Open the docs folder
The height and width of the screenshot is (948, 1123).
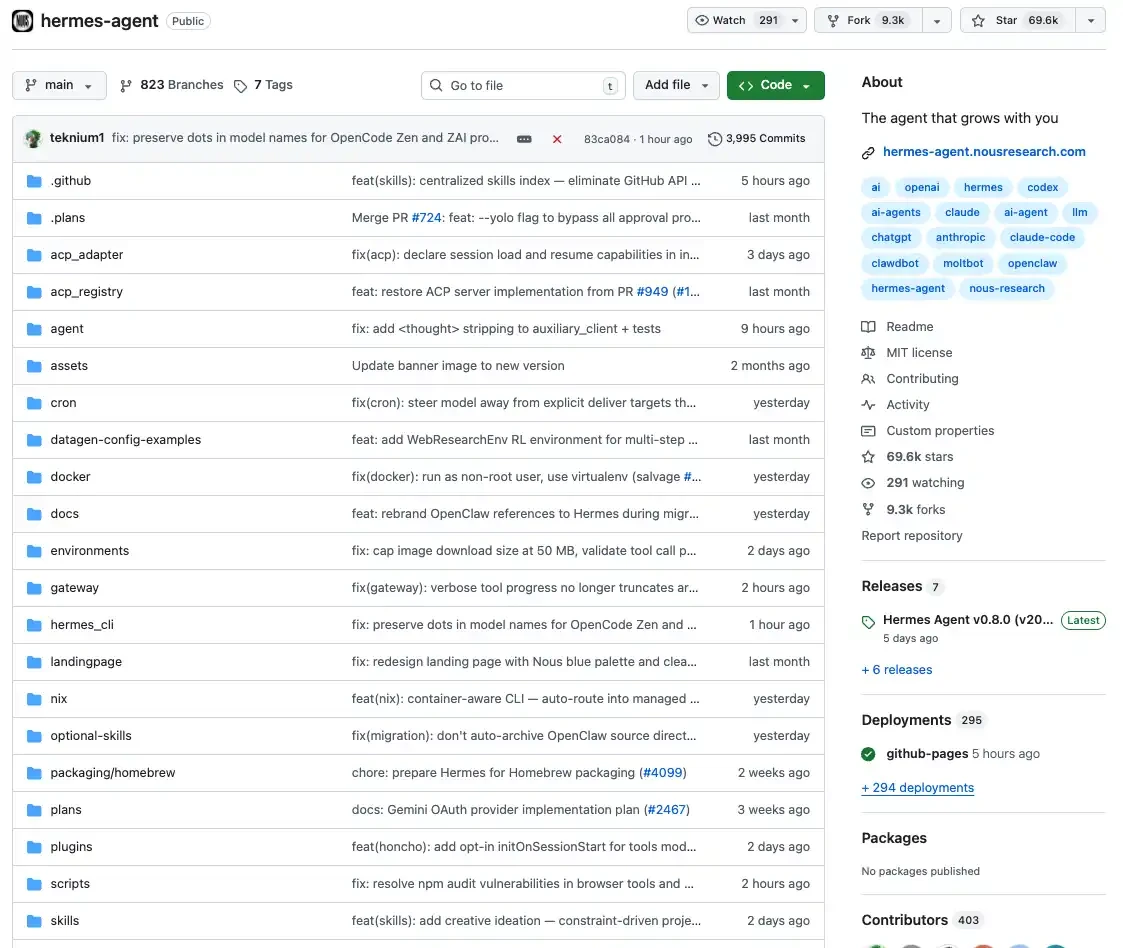pyautogui.click(x=64, y=514)
